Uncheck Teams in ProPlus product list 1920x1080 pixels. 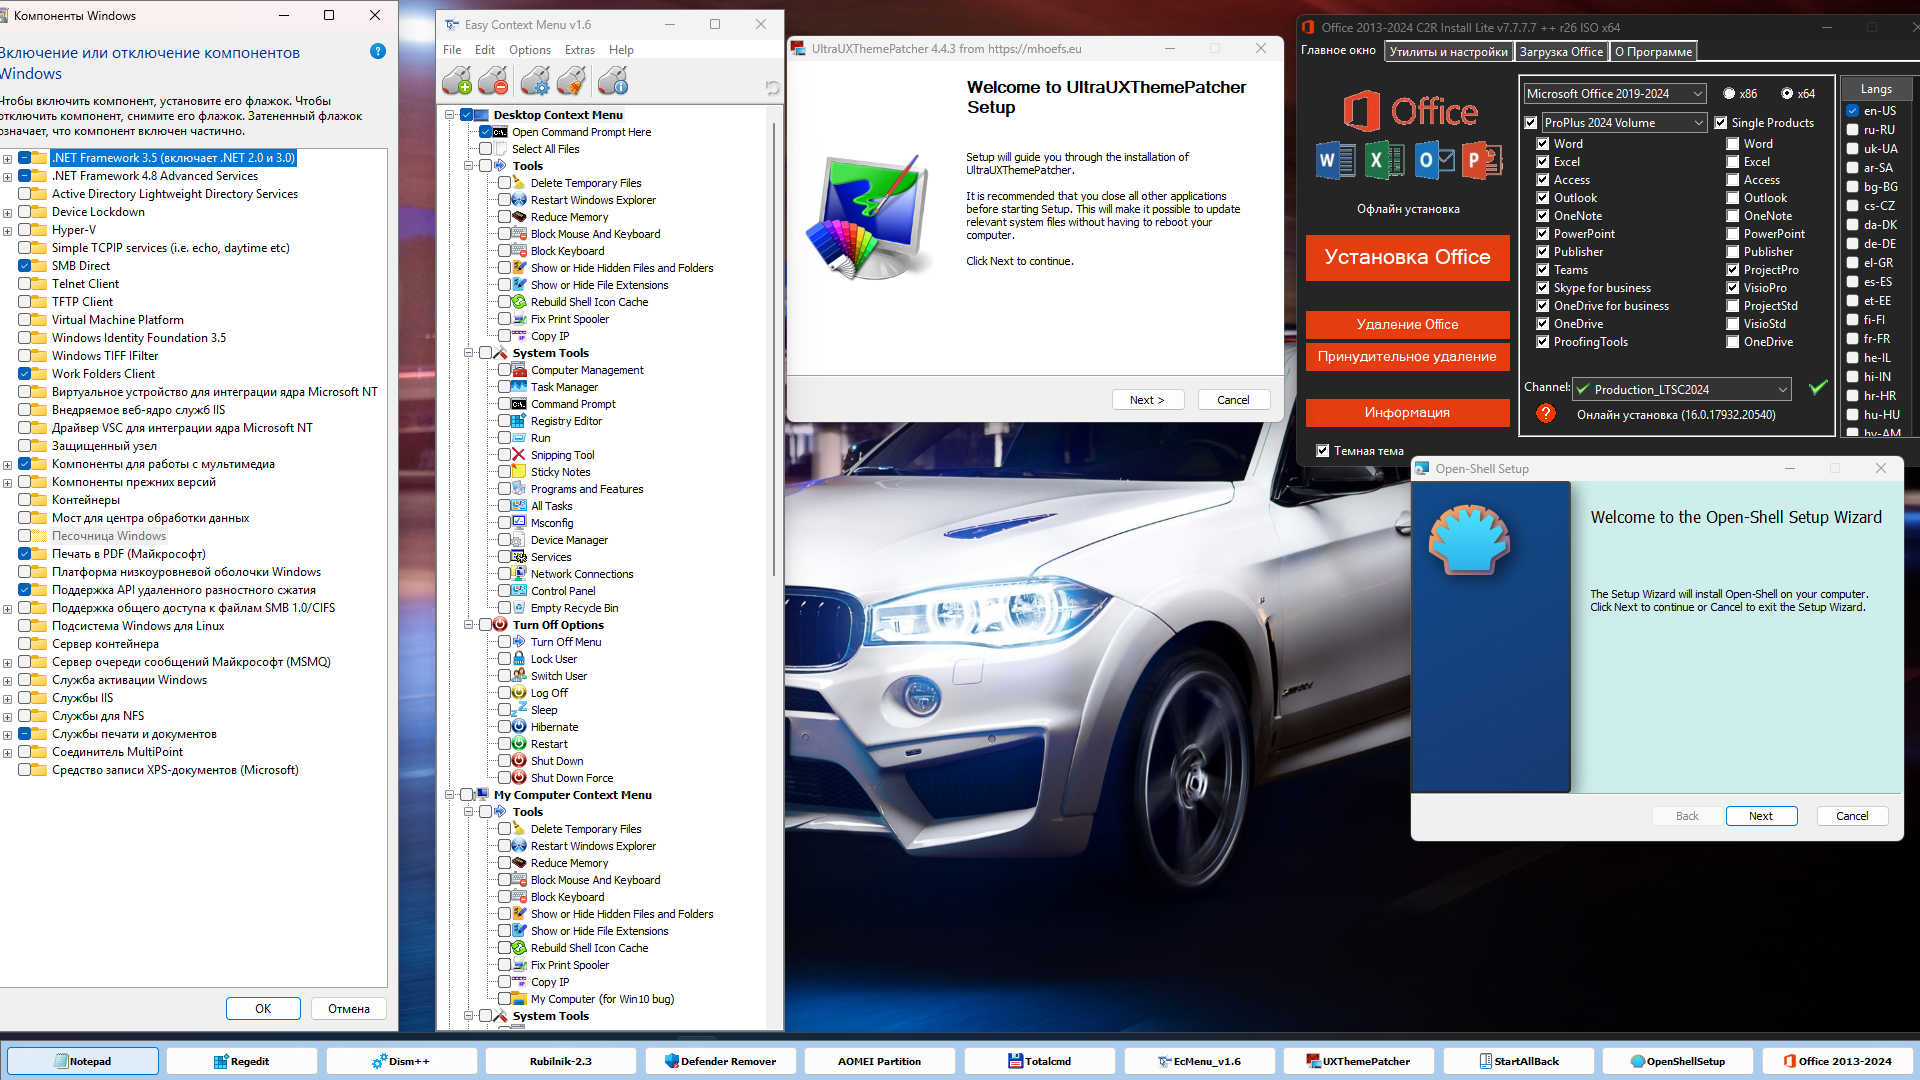tap(1543, 270)
